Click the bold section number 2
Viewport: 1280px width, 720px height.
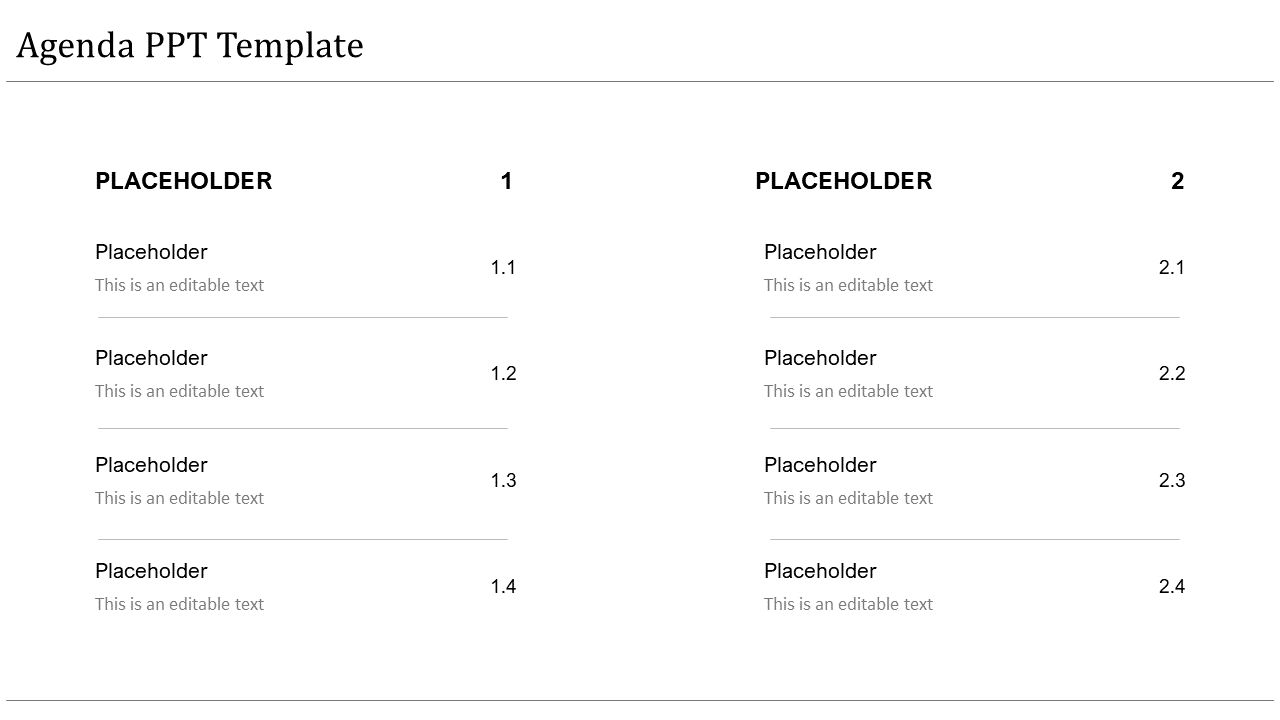tap(1177, 181)
